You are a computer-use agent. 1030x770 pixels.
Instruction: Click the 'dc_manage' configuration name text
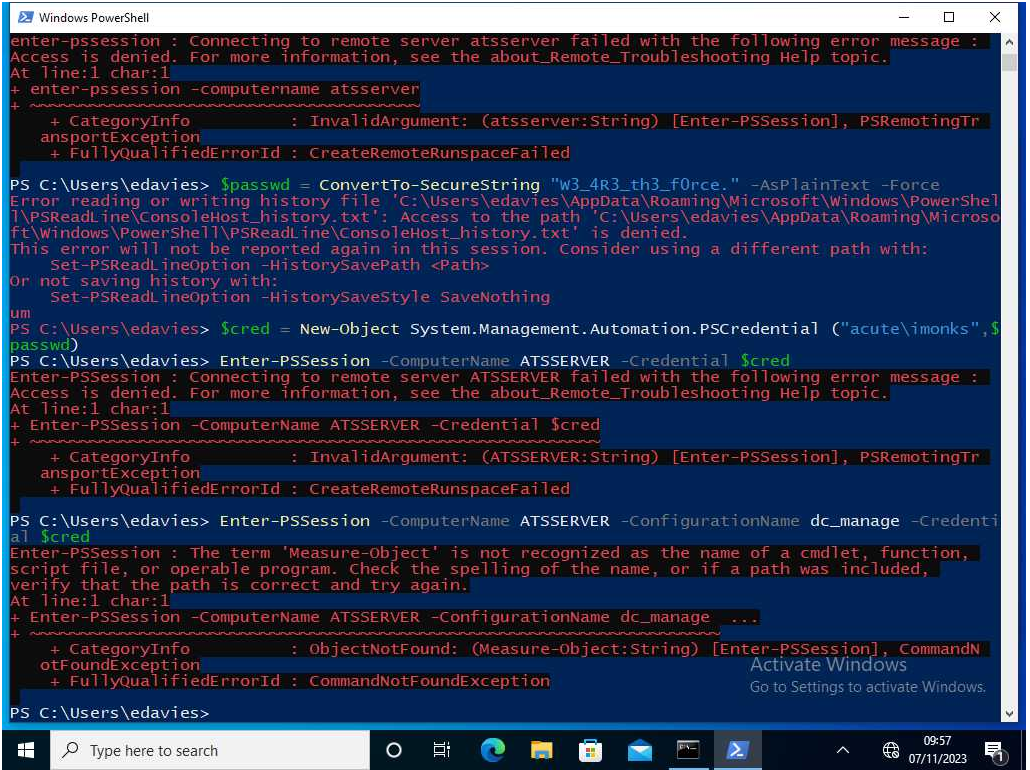coord(855,521)
